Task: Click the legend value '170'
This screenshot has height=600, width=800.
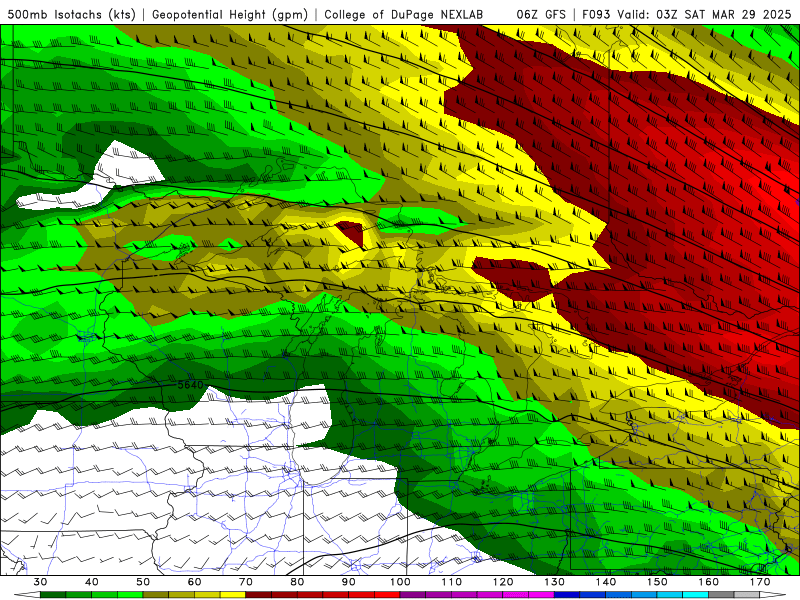Action: click(x=760, y=582)
